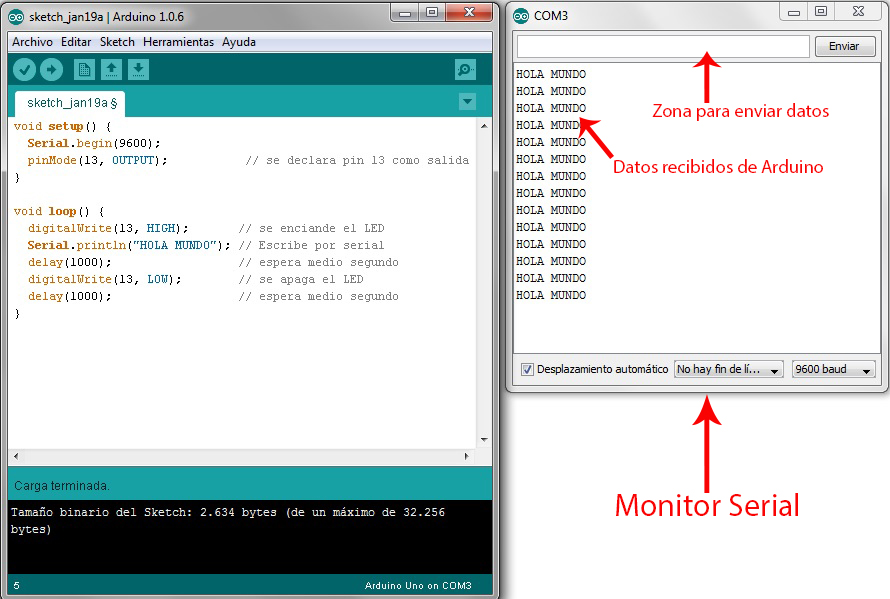Open the Archivo menu
890x599 pixels.
(x=32, y=42)
